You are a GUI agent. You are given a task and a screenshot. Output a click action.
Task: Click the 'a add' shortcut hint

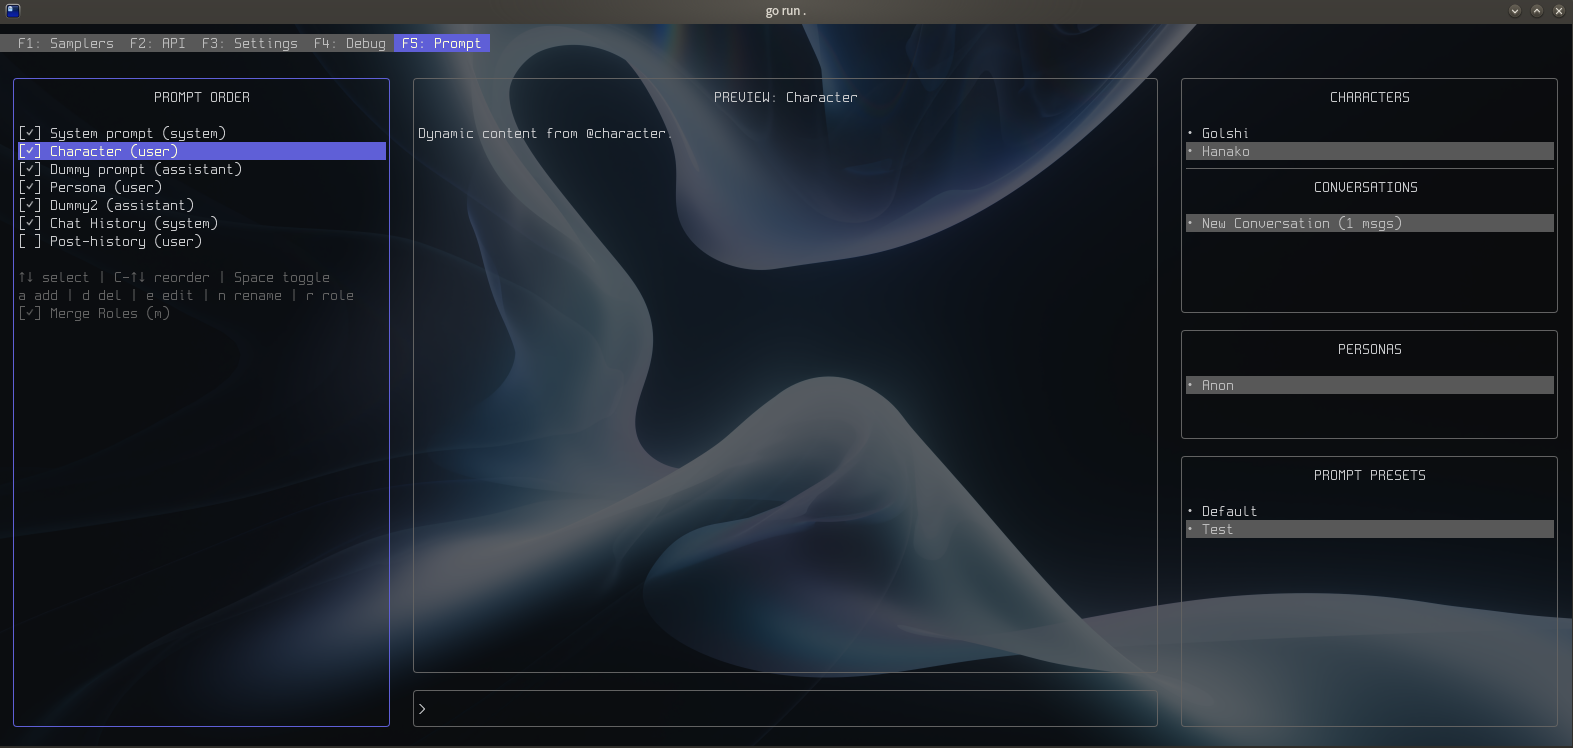click(38, 295)
